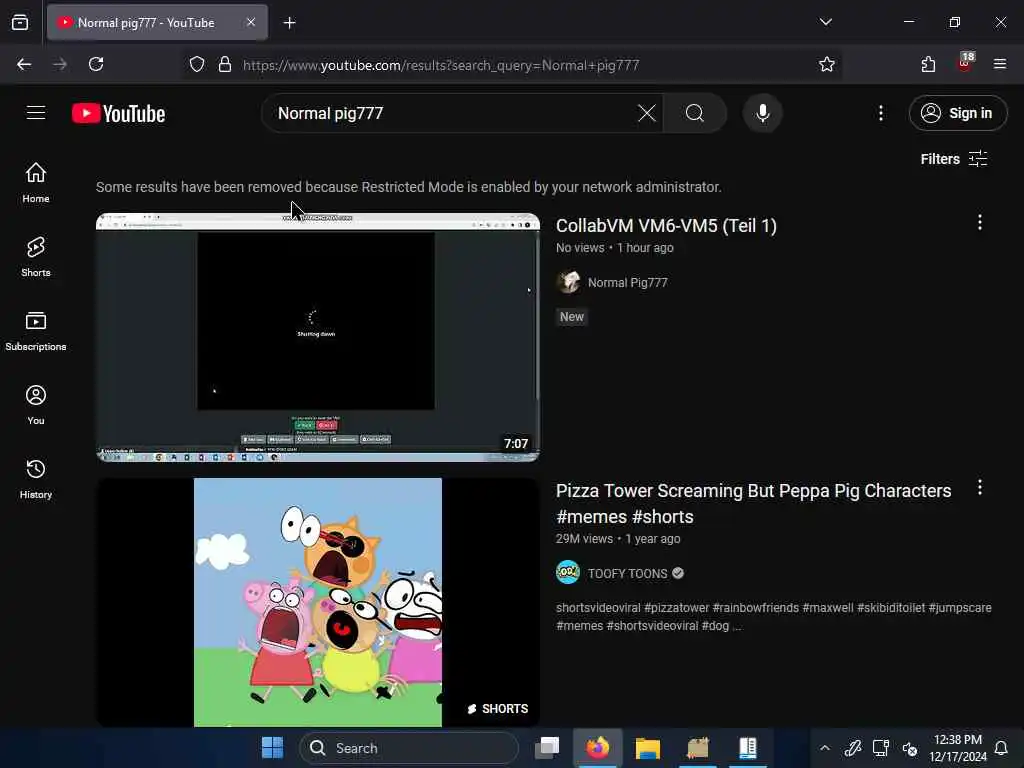
Task: Visit the Normal Pig777 channel link
Action: pyautogui.click(x=627, y=282)
